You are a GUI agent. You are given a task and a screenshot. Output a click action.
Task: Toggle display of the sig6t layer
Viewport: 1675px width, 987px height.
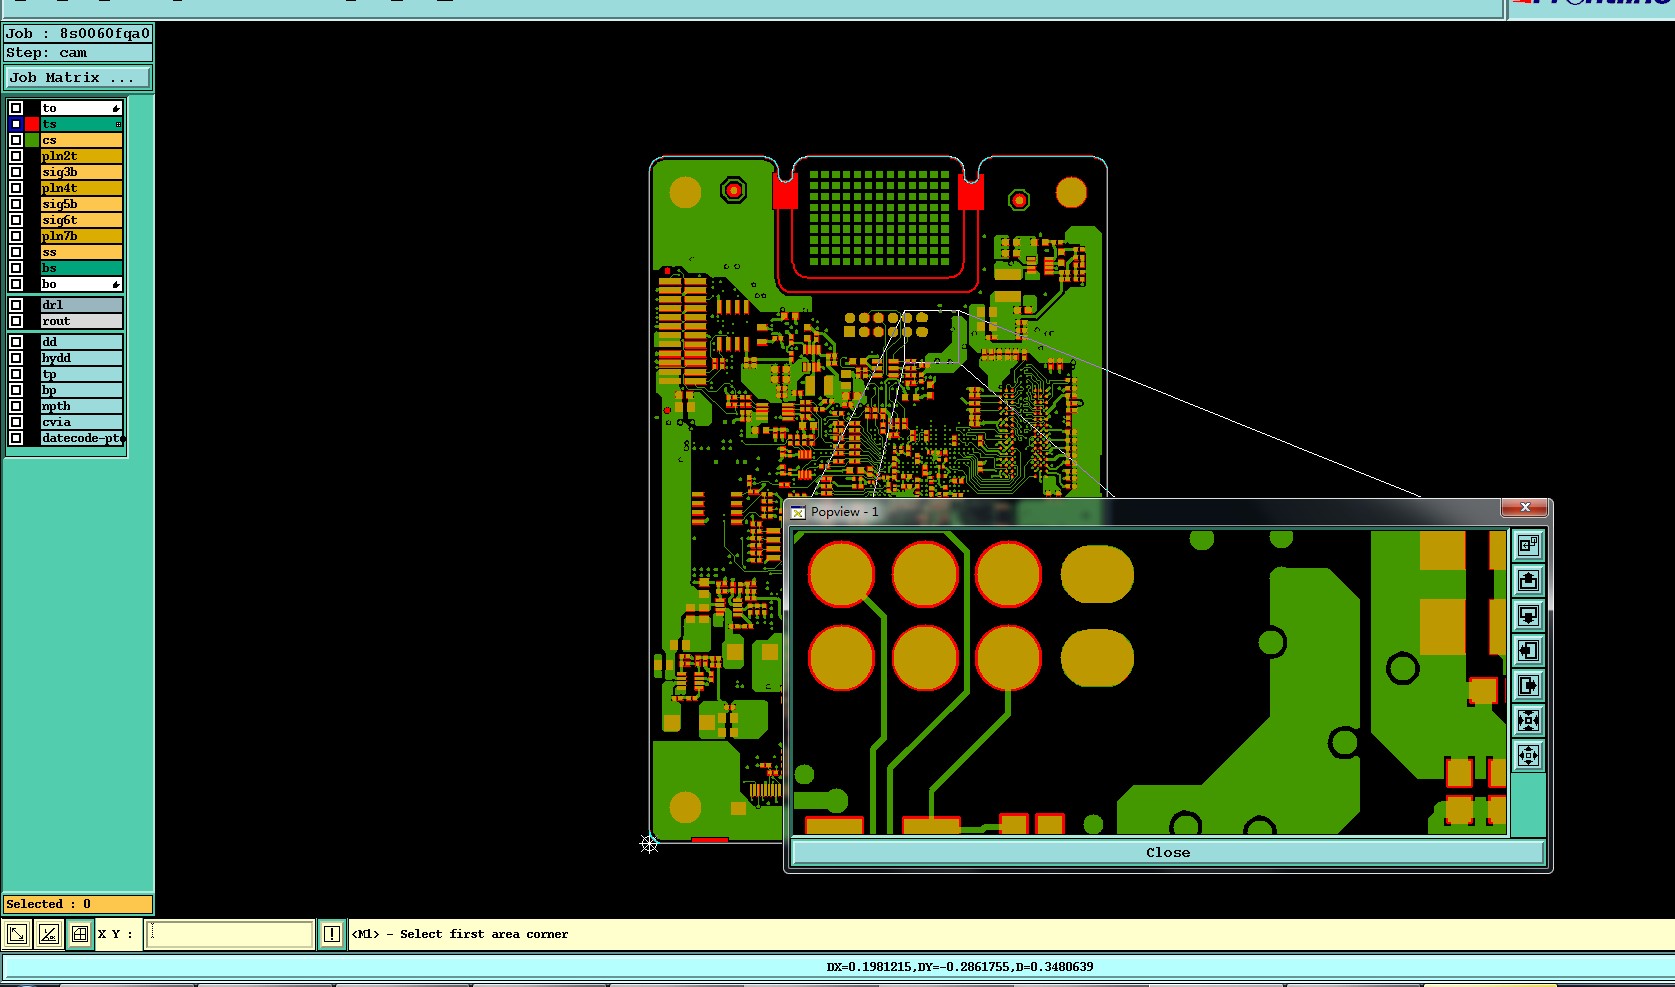click(x=16, y=220)
